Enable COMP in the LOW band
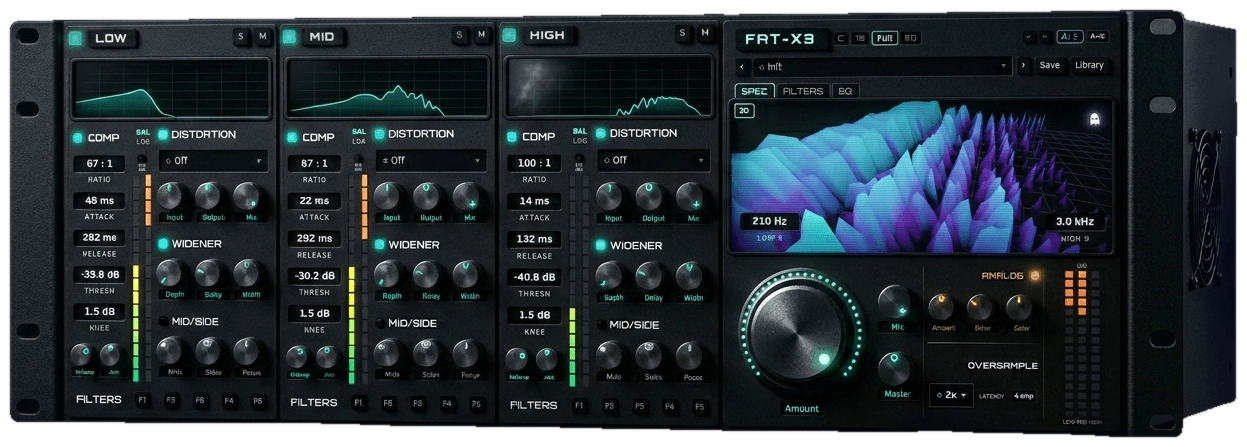The image size is (1247, 447). click(77, 138)
